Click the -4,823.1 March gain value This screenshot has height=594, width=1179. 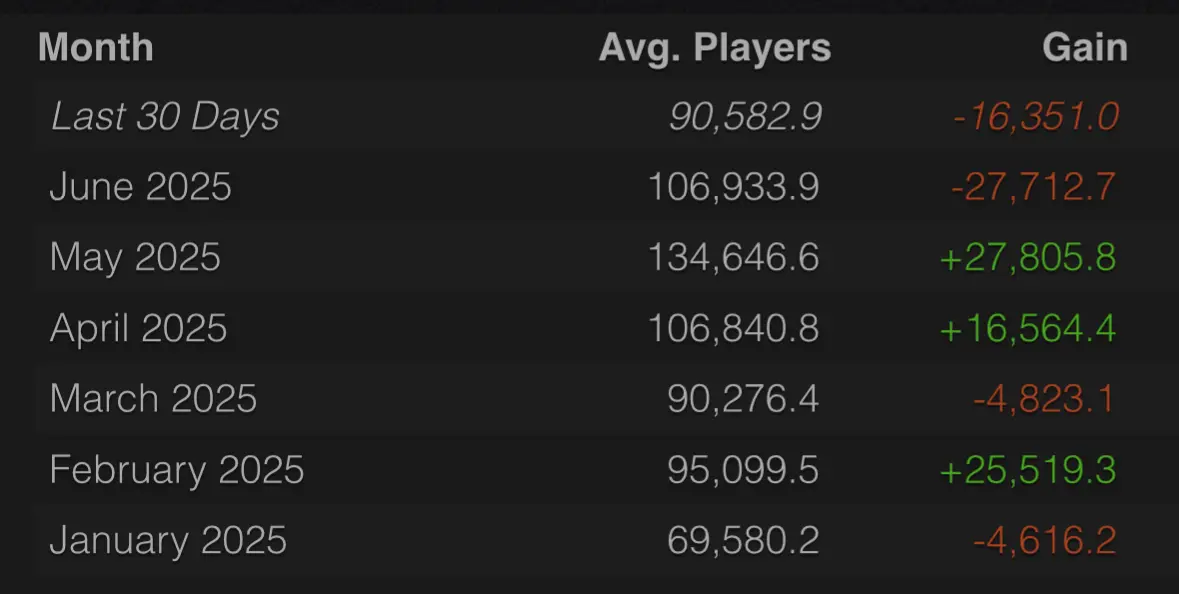(x=1044, y=399)
